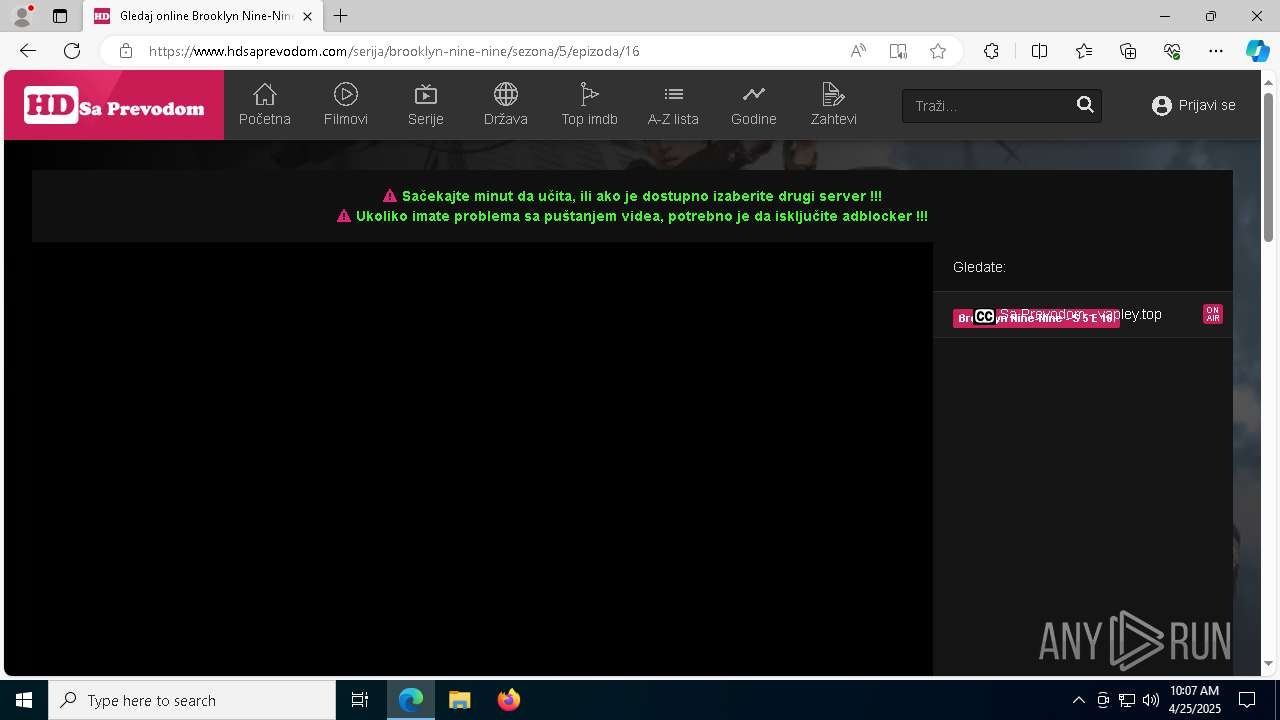Refresh the page
Screen dimensions: 1280x720
coord(72,51)
